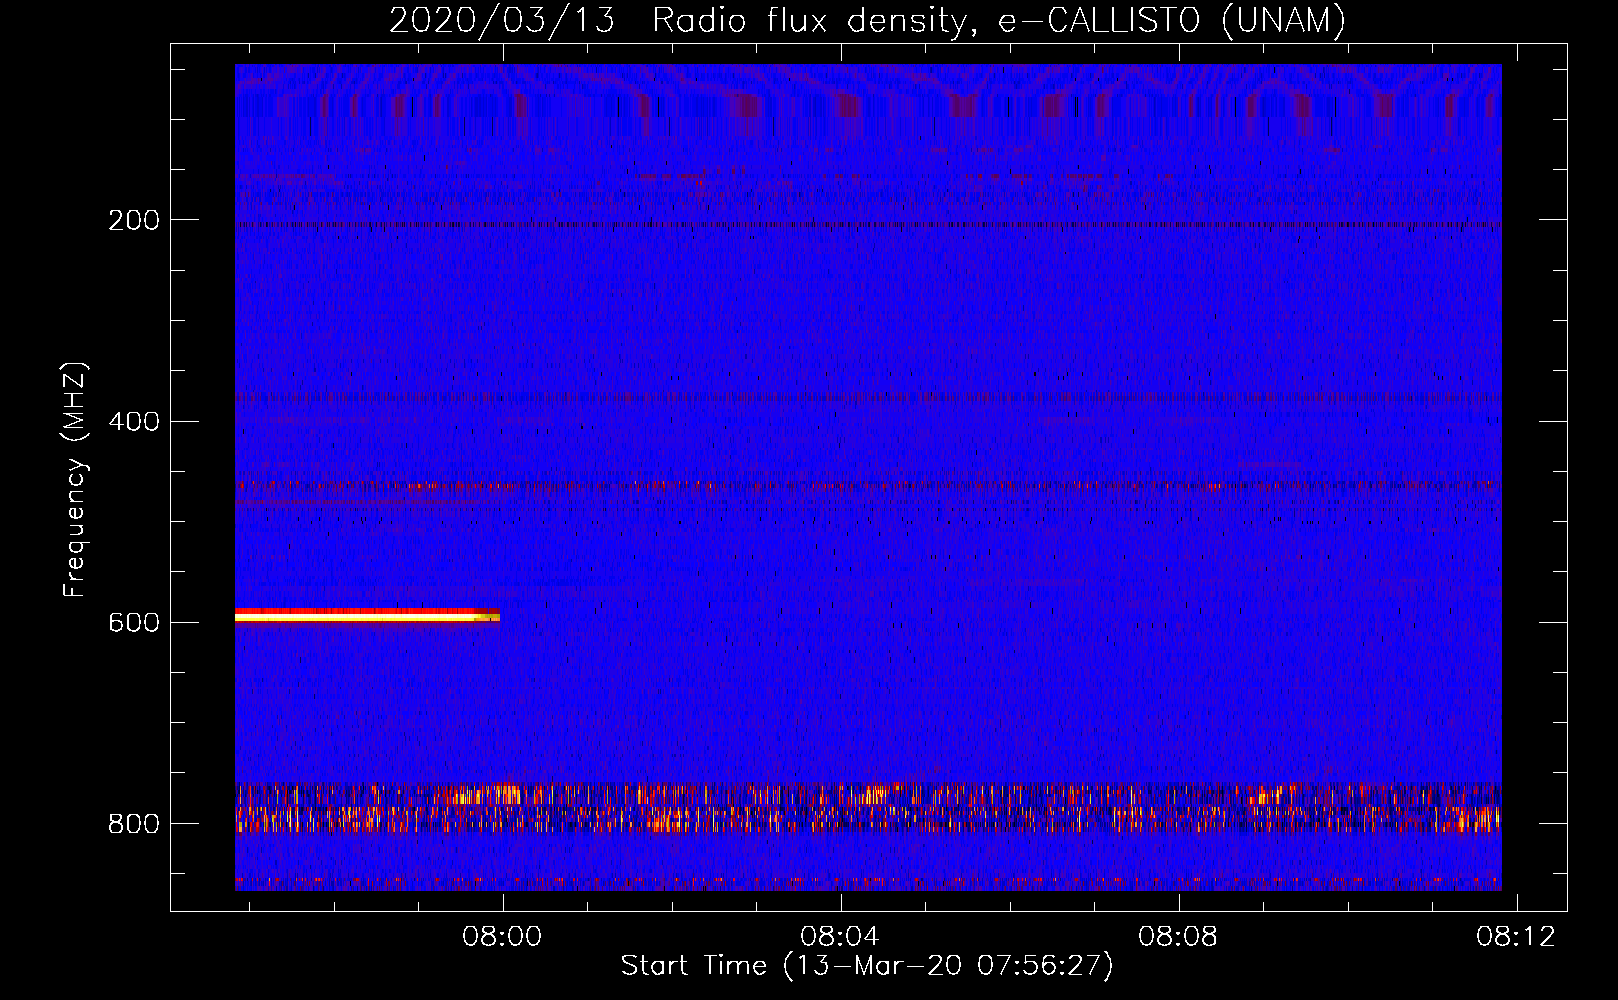Click the 'Frequency (MHZ)' axis label

(75, 480)
